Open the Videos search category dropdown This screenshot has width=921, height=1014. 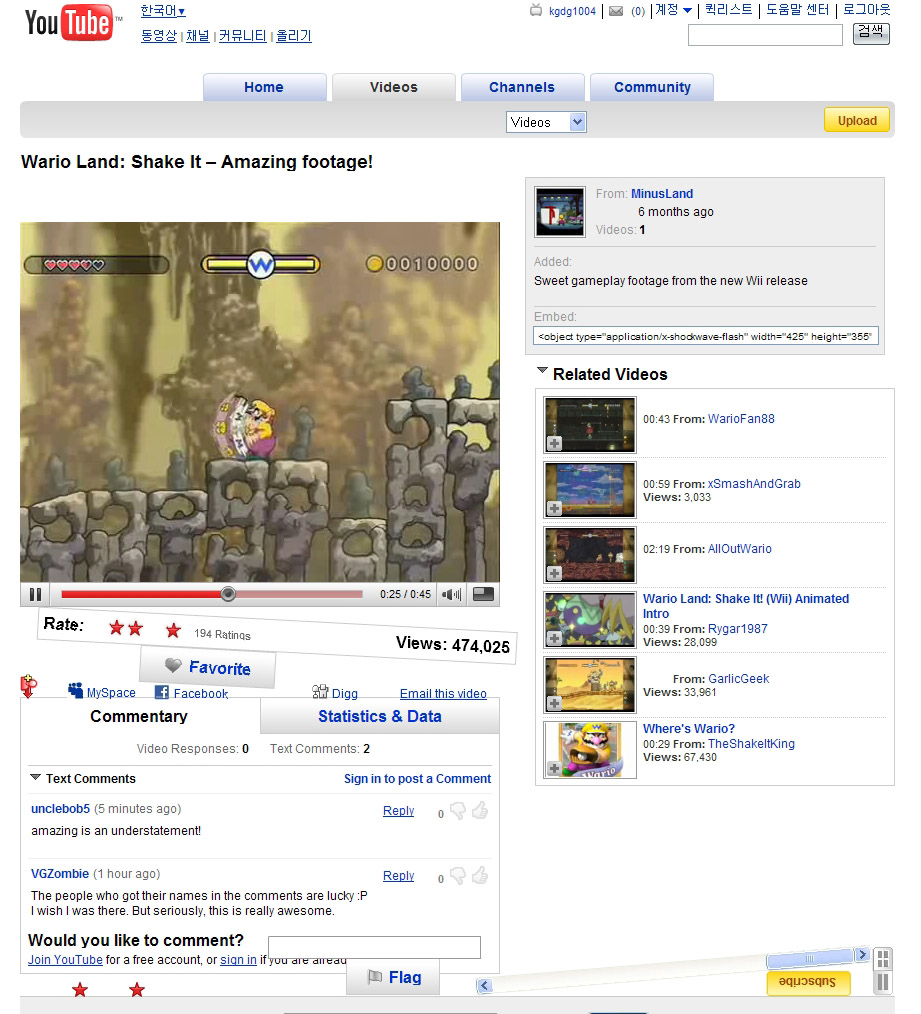(546, 122)
